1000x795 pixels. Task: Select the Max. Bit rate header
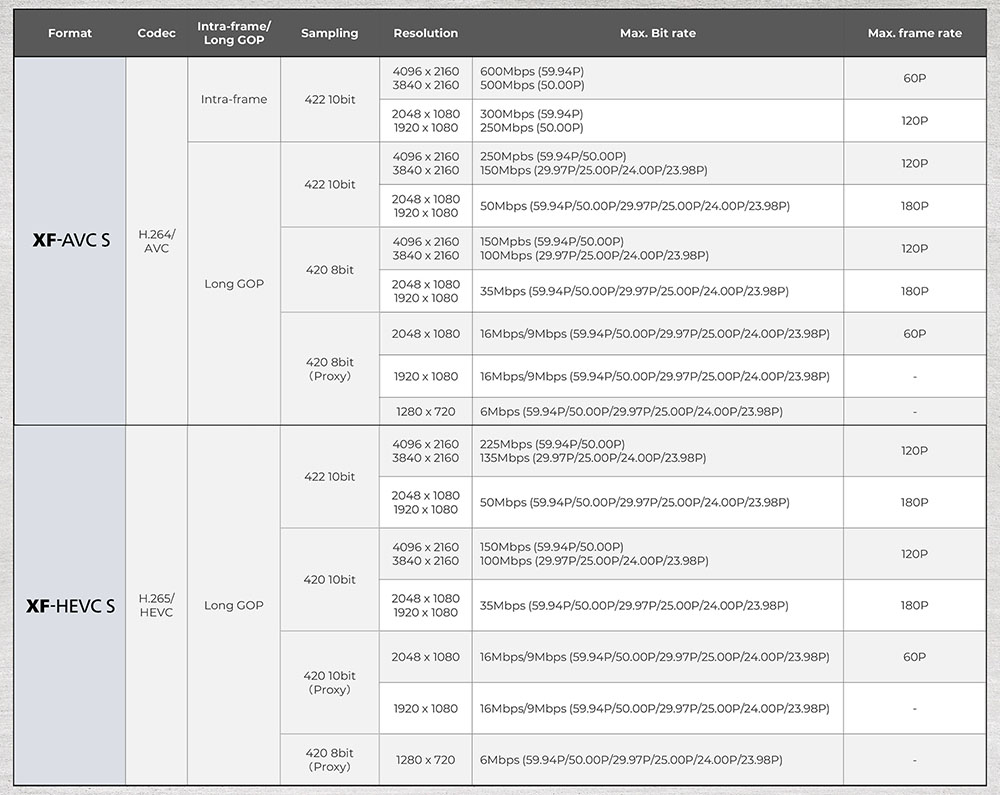tap(657, 33)
